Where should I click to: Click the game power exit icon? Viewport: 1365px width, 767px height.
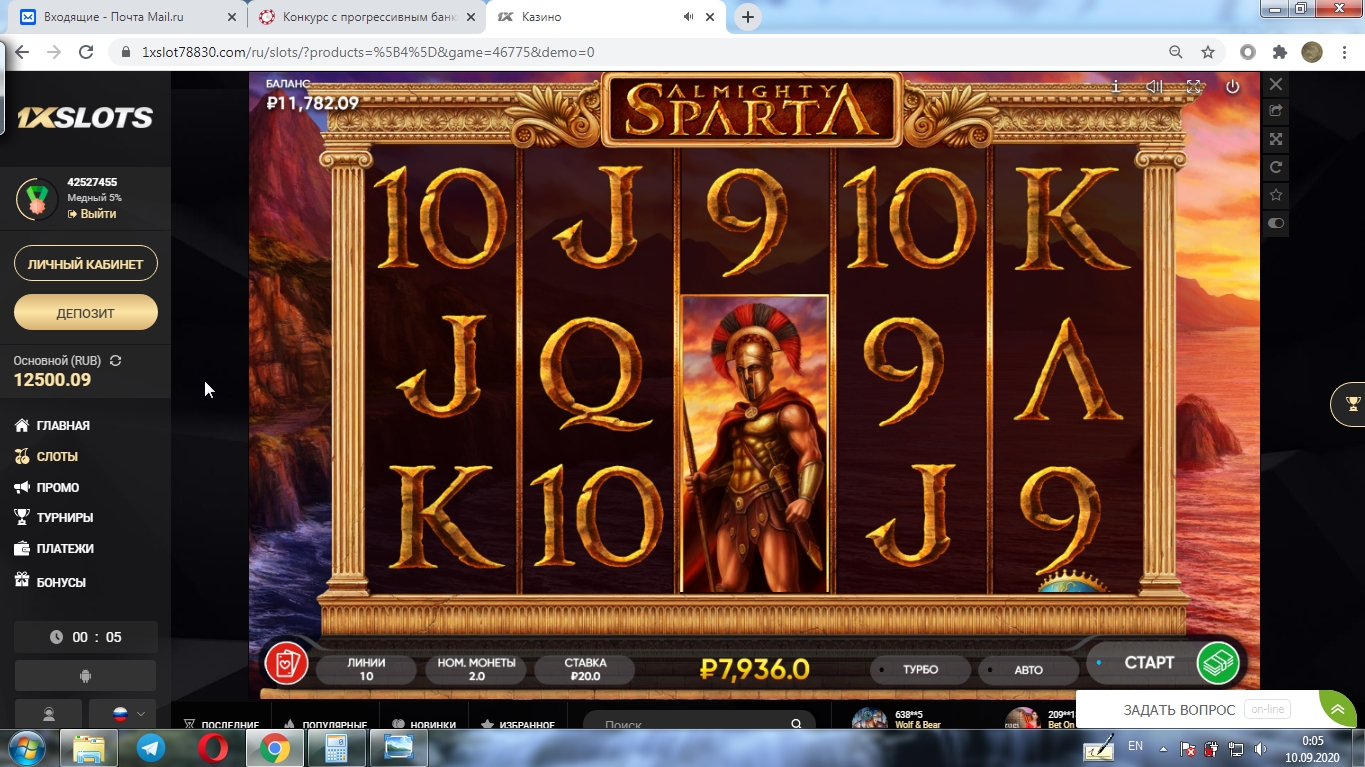(1232, 87)
